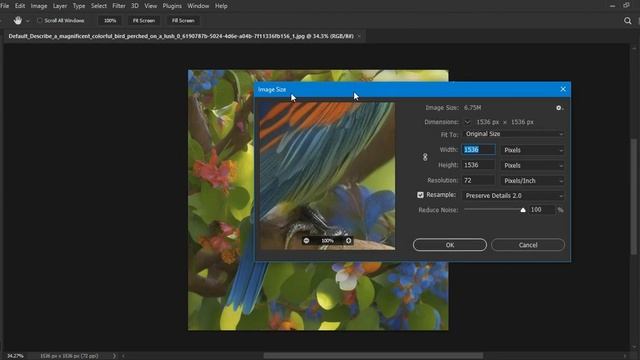This screenshot has height=360, width=640.
Task: Open the Width units Pixels dropdown
Action: pos(533,150)
